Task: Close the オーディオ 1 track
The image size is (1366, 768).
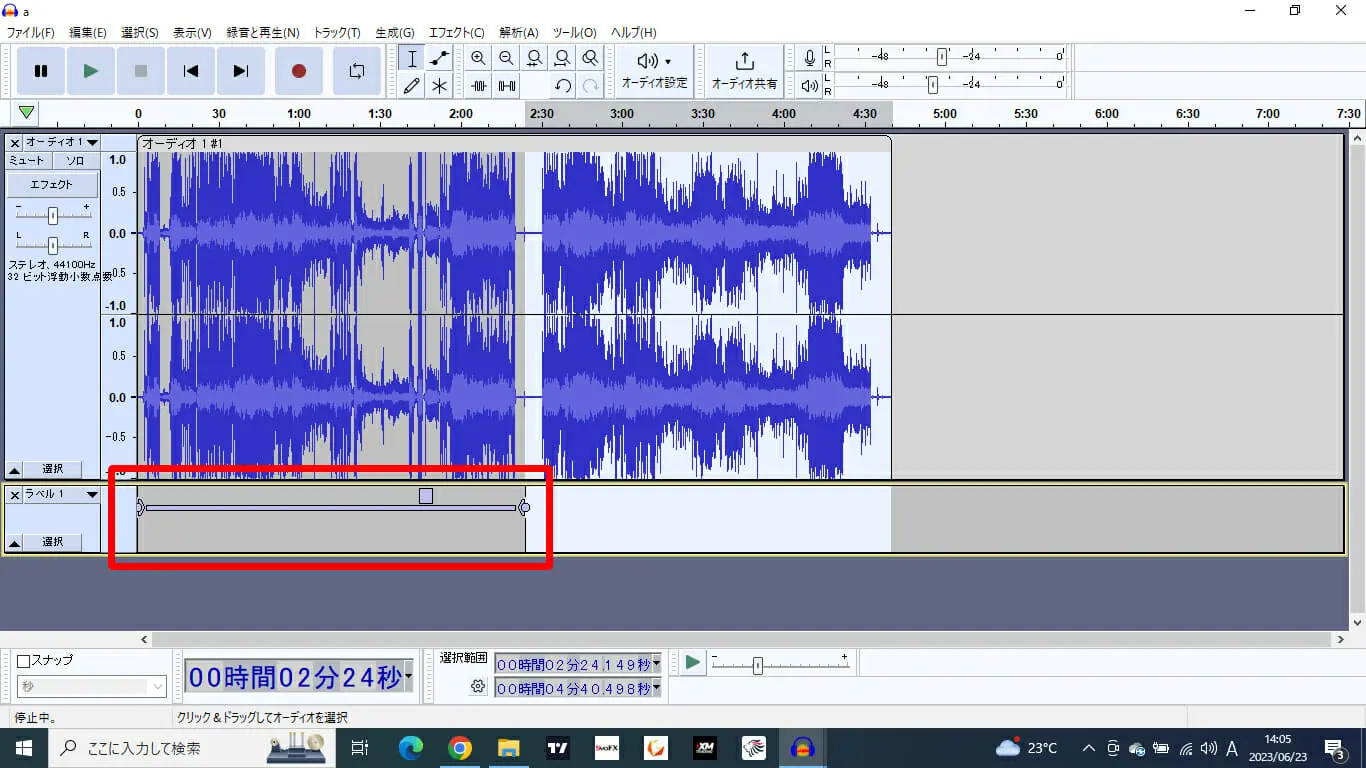Action: tap(15, 143)
